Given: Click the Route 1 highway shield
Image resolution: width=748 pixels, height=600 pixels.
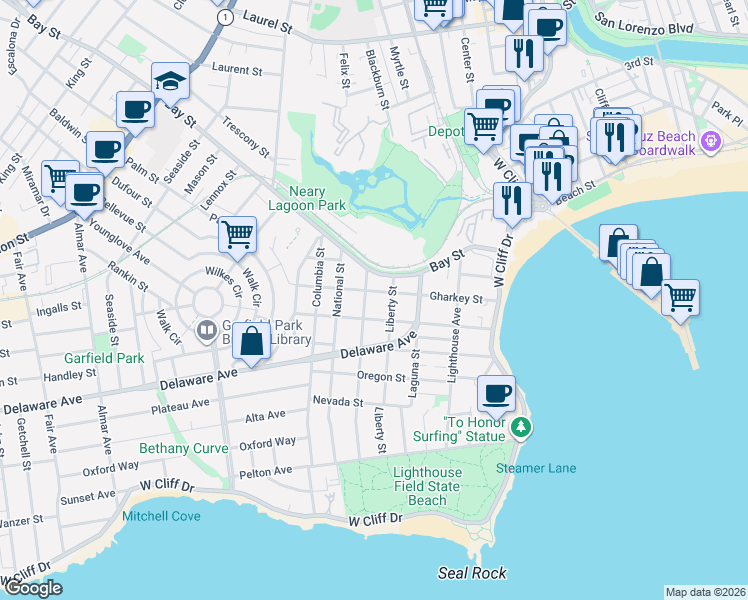Looking at the screenshot, I should coord(225,18).
